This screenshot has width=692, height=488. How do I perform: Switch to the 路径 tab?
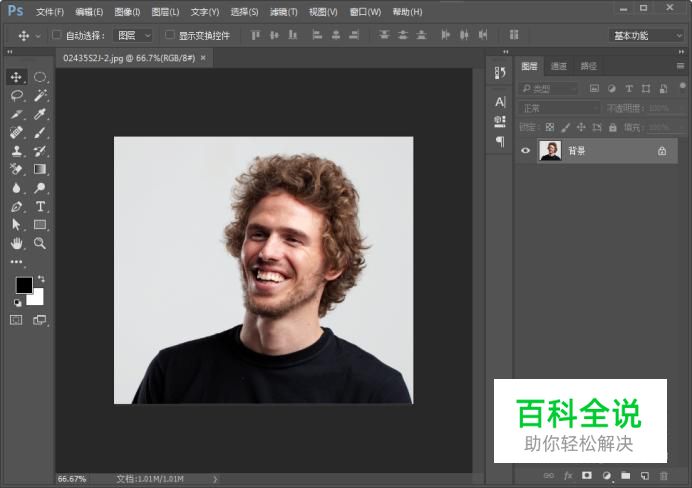click(x=588, y=66)
